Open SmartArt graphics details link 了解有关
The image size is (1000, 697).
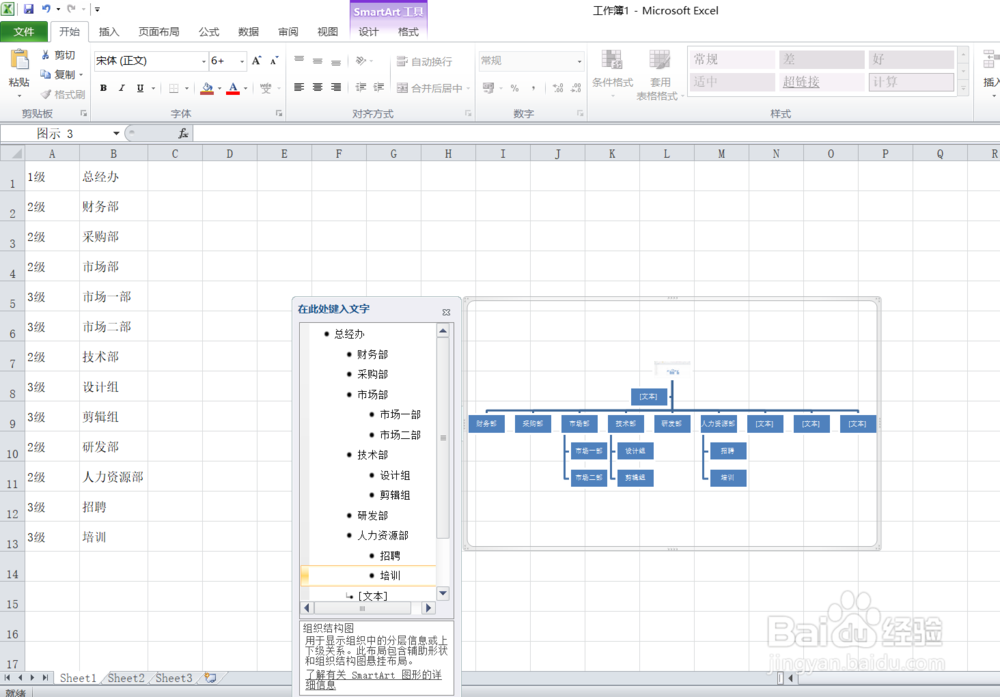[373, 680]
